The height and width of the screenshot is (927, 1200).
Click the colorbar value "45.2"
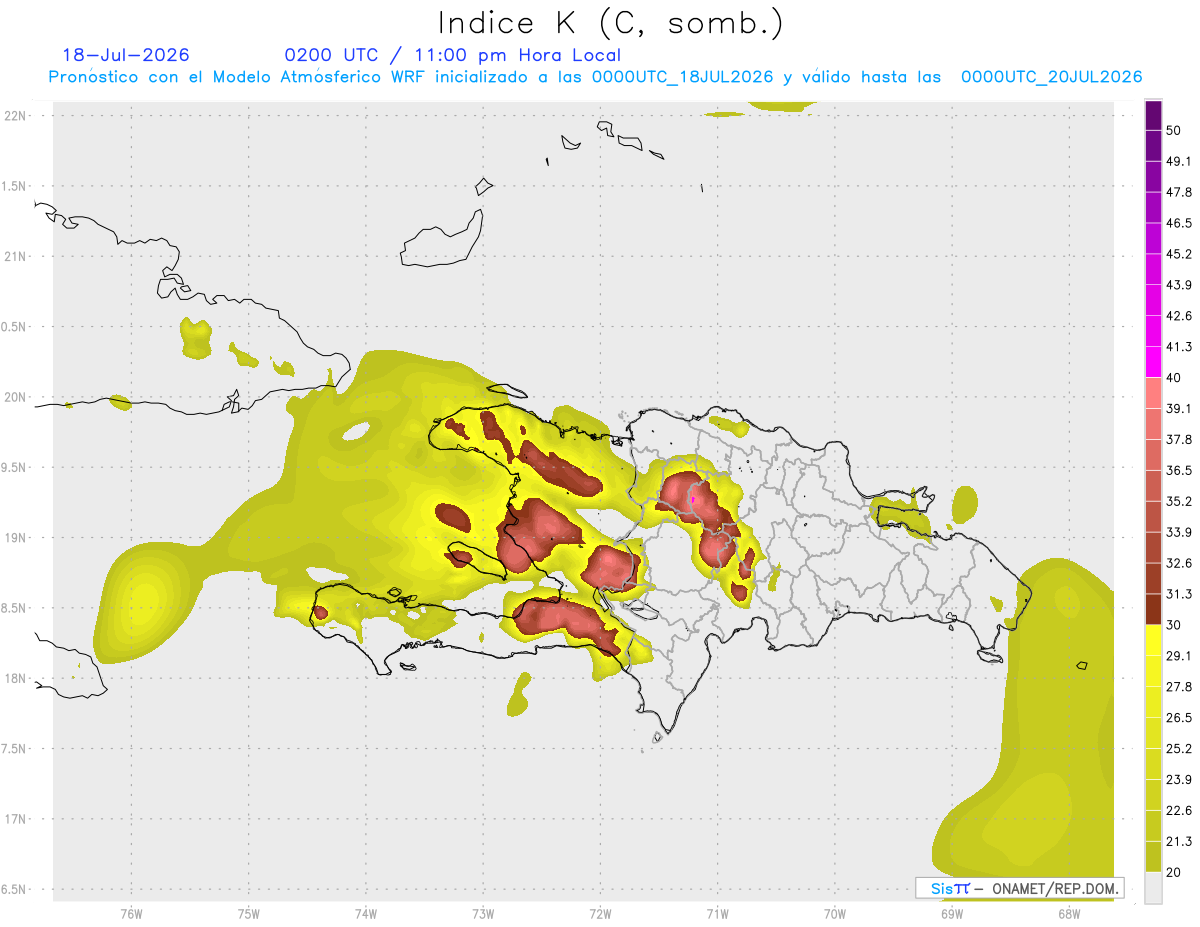[1178, 254]
